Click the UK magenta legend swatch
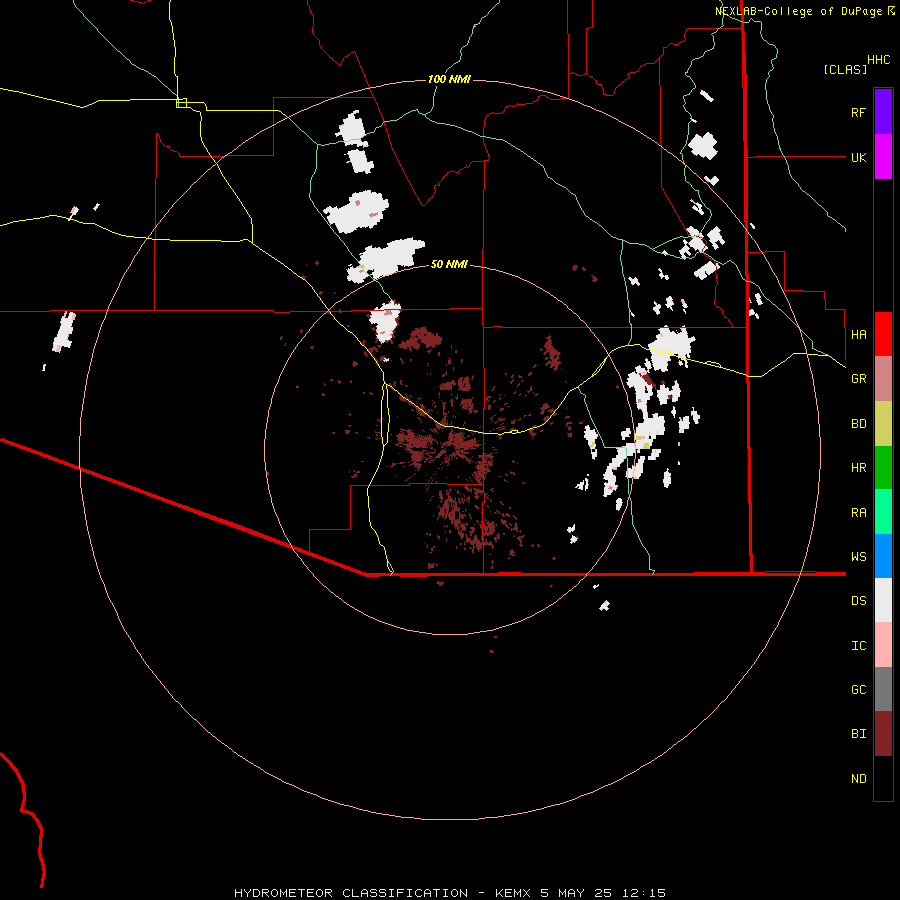Viewport: 900px width, 900px height. pos(883,157)
